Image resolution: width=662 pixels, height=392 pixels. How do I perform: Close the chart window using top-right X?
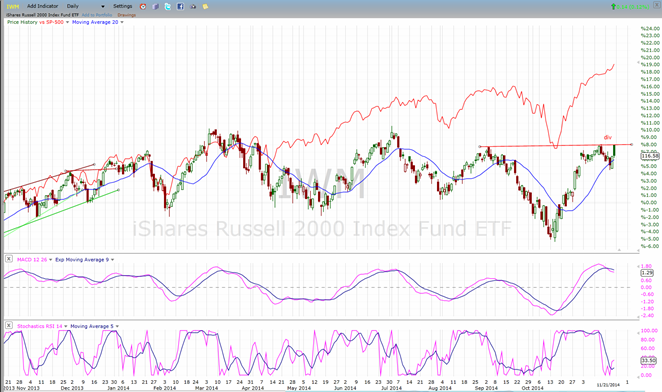tap(656, 5)
